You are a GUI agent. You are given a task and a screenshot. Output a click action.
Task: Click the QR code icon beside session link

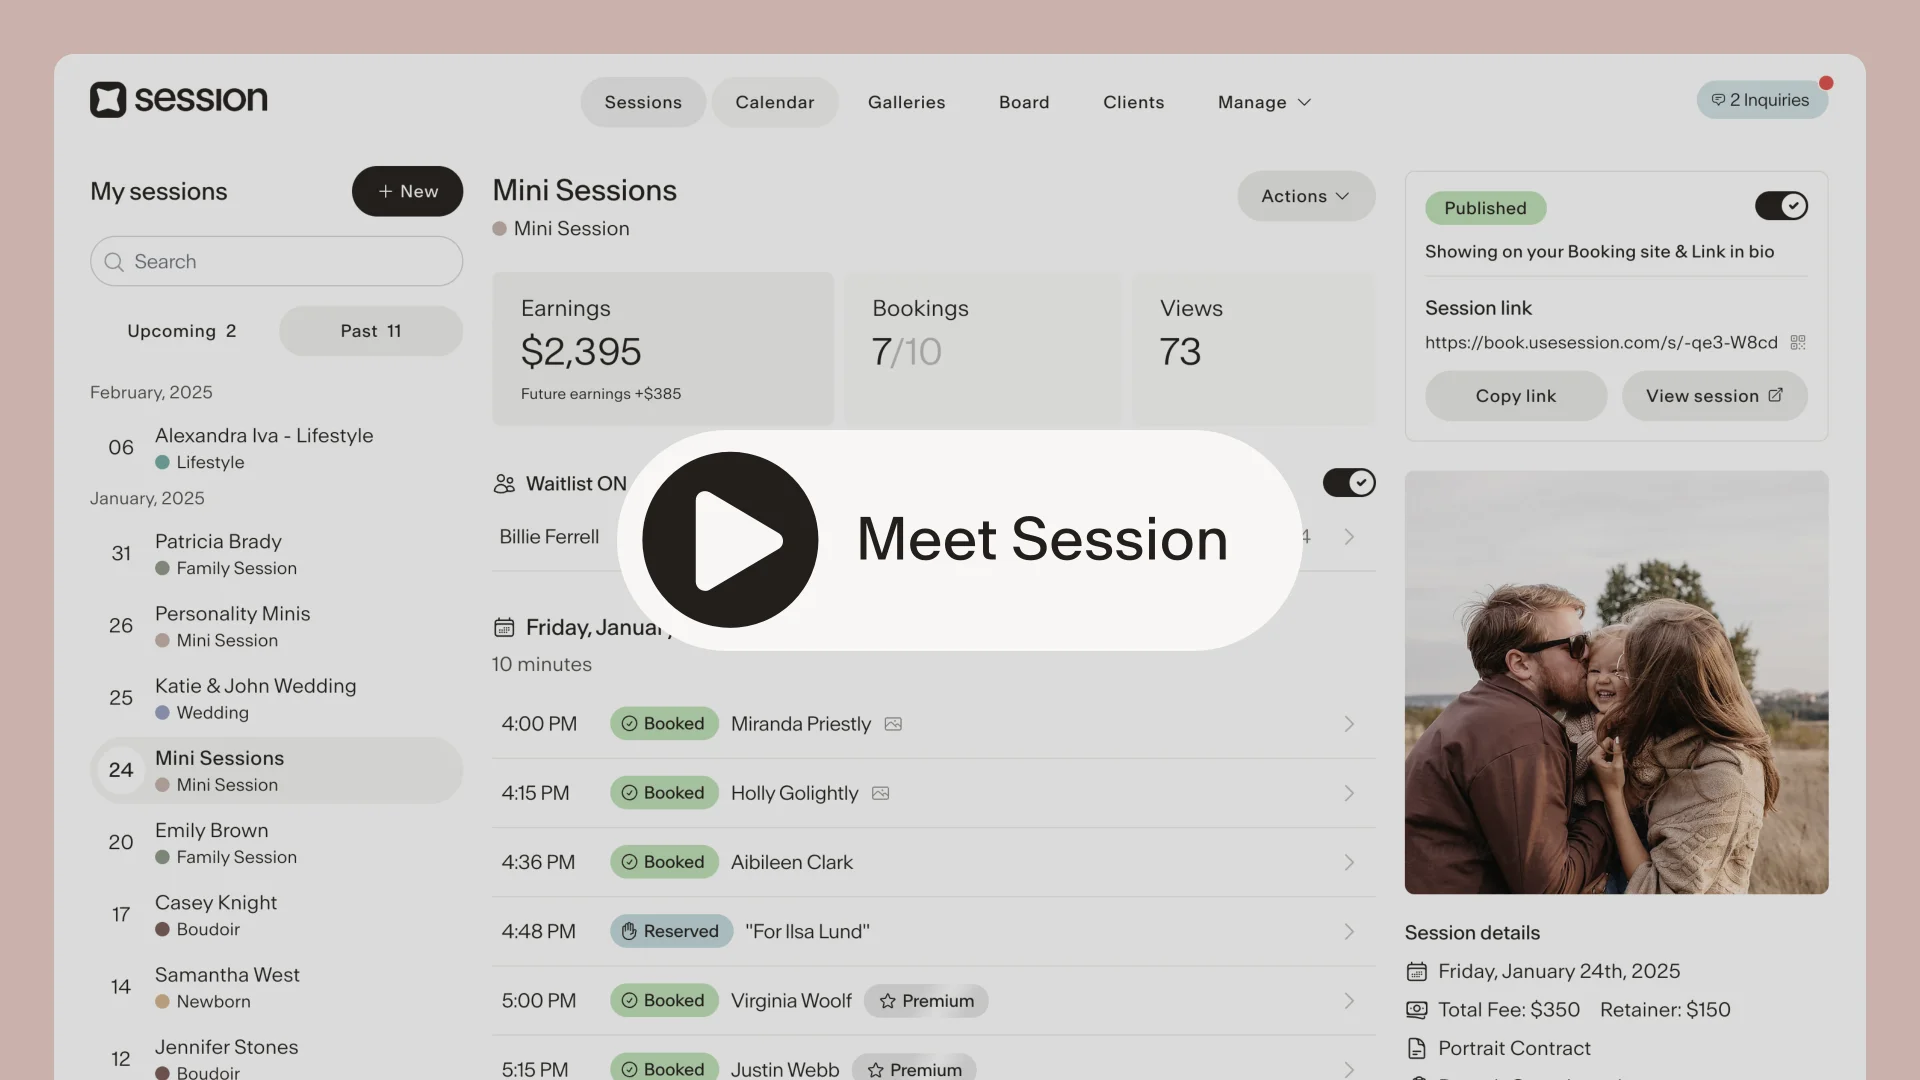coord(1797,343)
